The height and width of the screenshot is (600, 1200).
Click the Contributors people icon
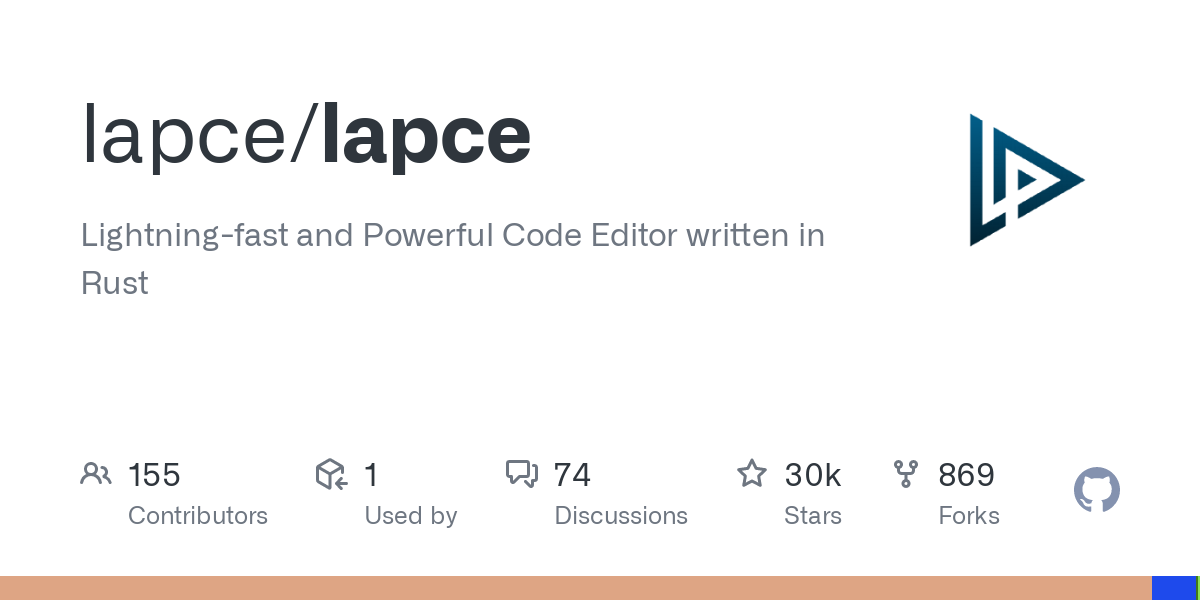(x=96, y=474)
